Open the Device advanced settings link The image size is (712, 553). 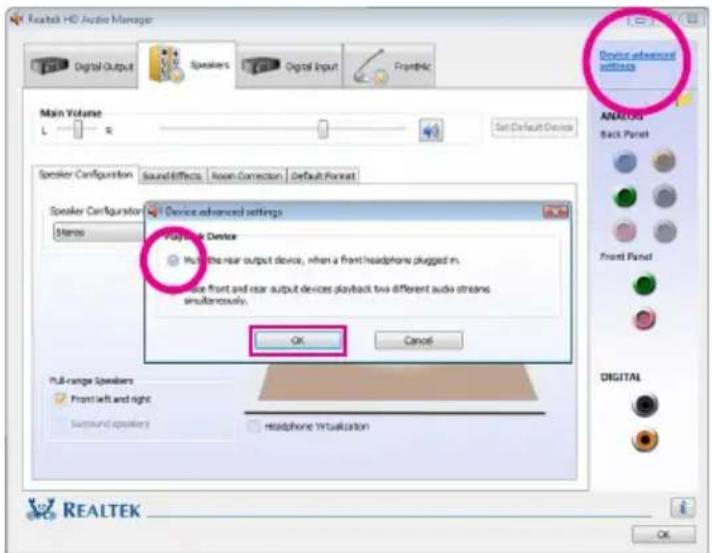tap(637, 60)
